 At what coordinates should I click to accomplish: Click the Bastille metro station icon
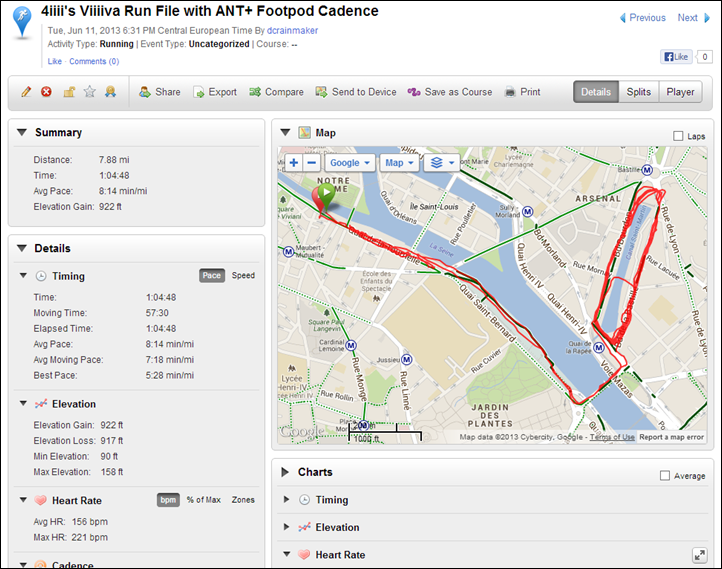click(x=647, y=170)
